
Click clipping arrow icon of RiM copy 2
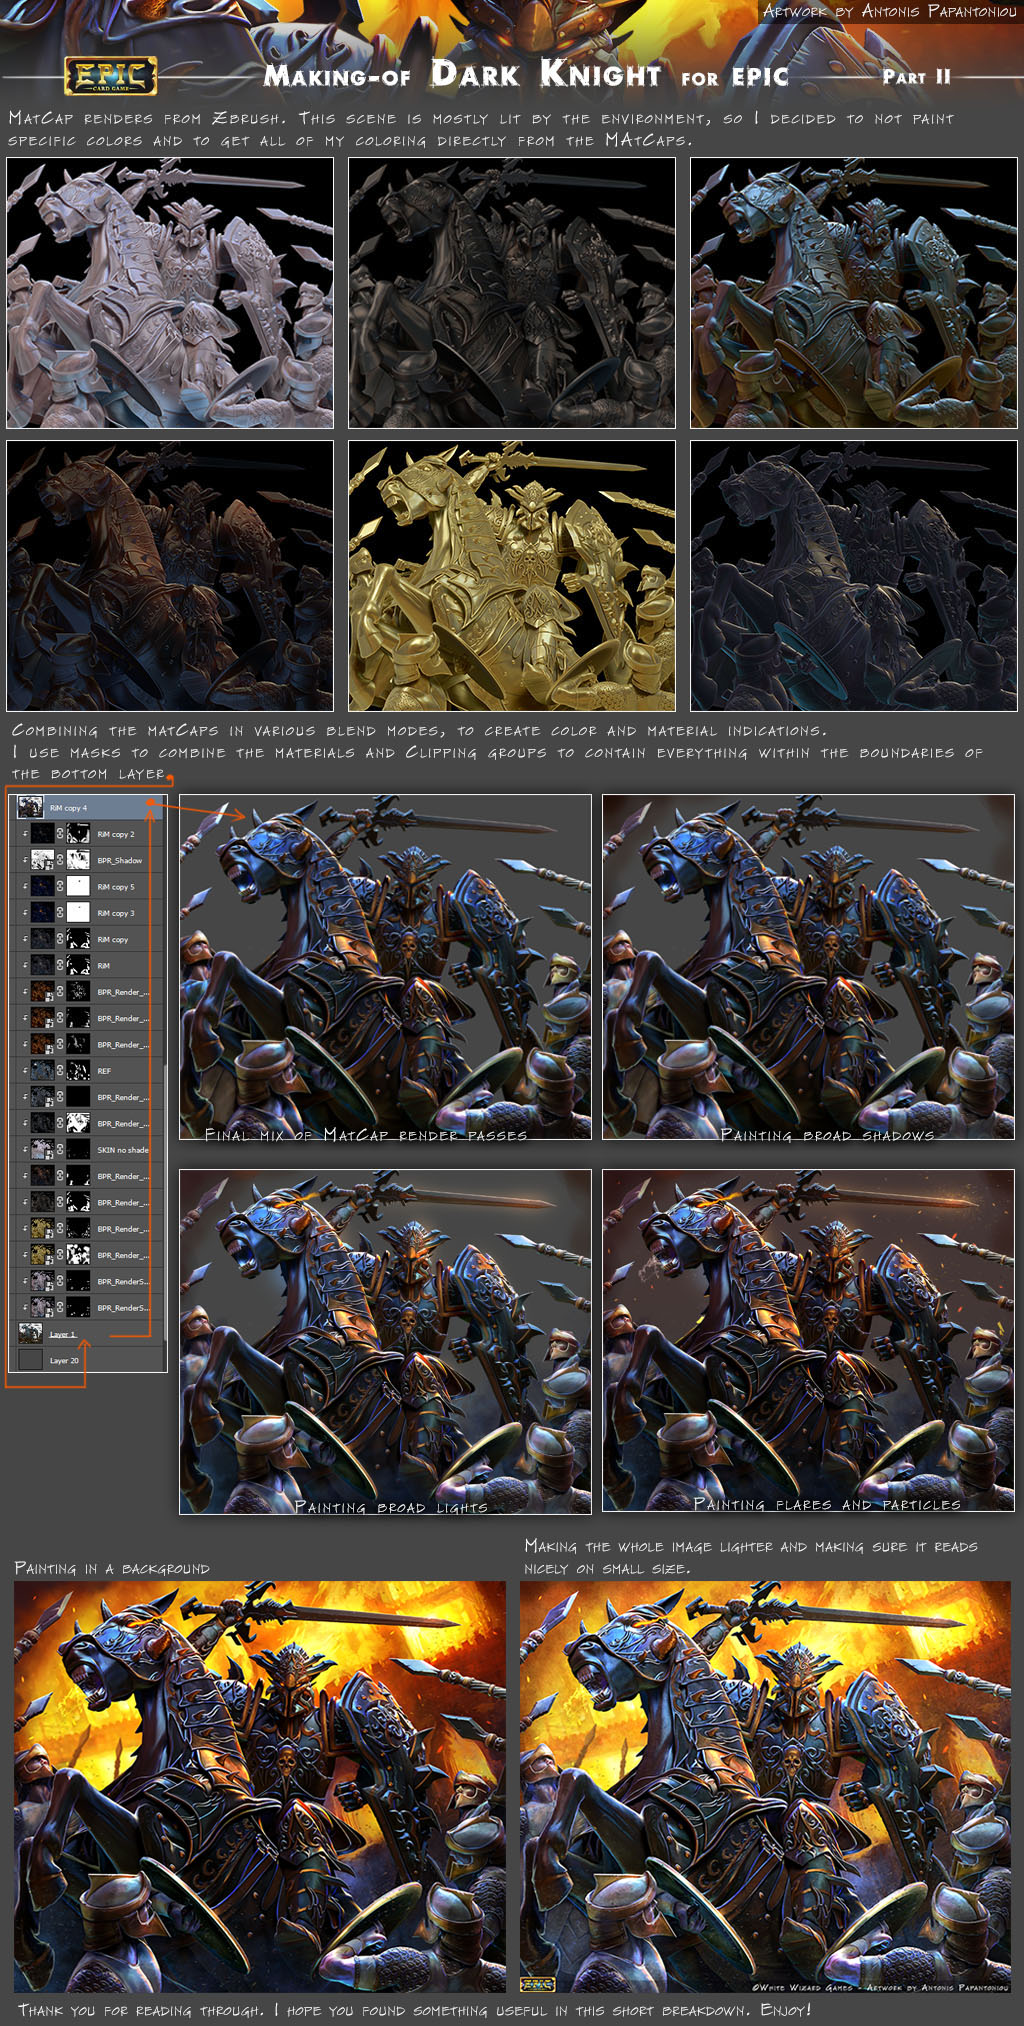point(25,833)
